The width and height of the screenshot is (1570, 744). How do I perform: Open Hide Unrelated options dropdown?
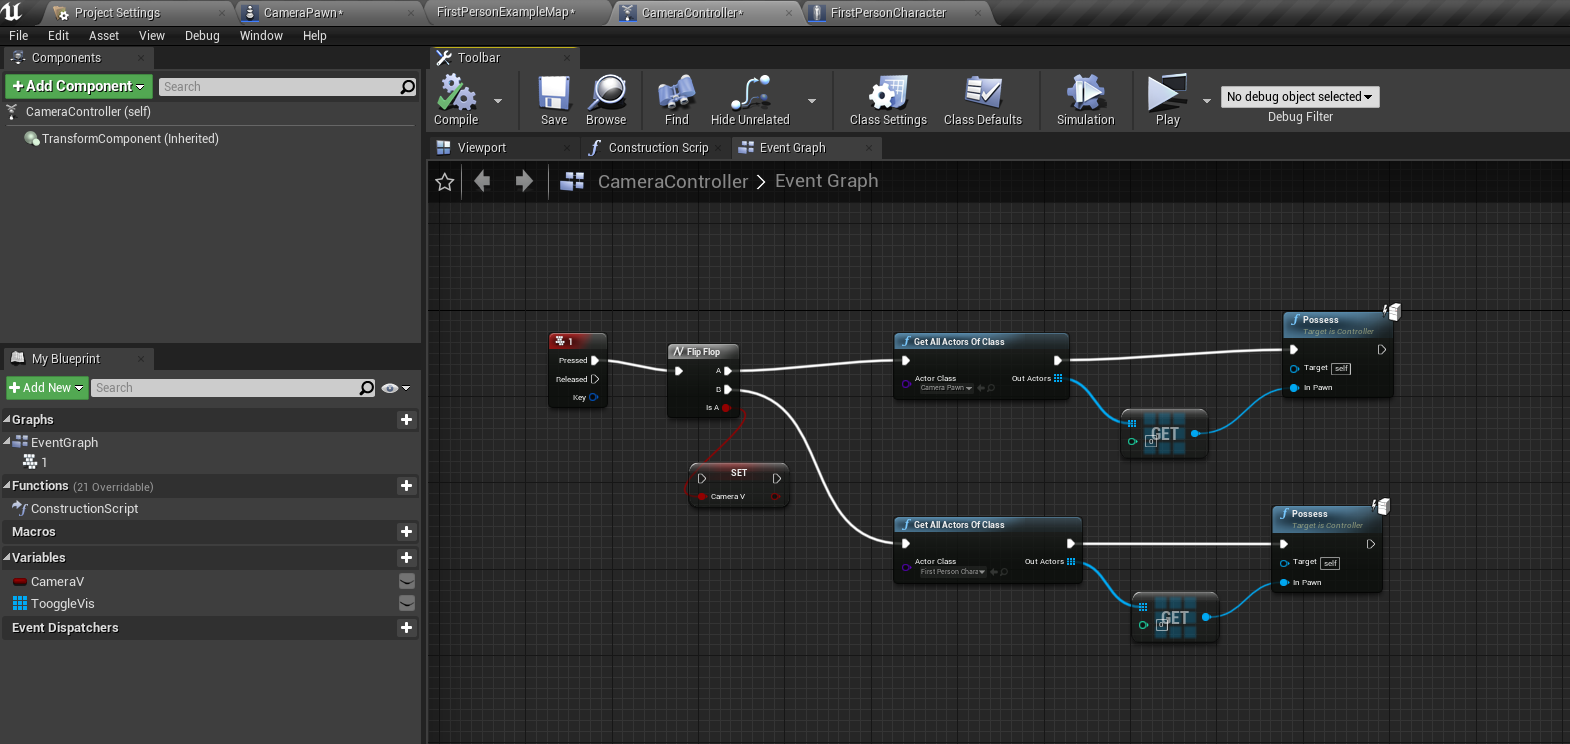(x=812, y=101)
